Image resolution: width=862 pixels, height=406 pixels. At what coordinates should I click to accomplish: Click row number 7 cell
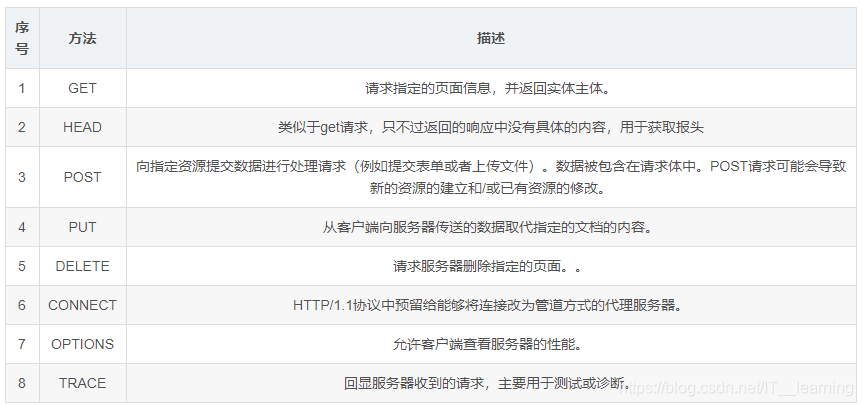(22, 344)
